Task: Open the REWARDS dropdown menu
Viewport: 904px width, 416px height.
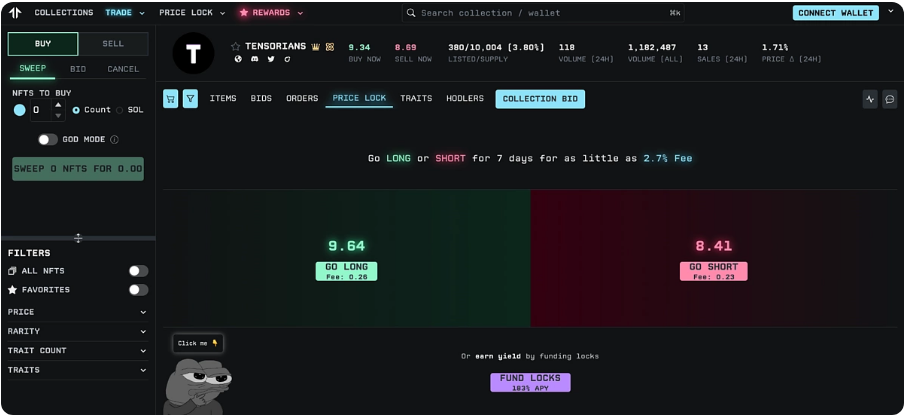Action: click(271, 13)
